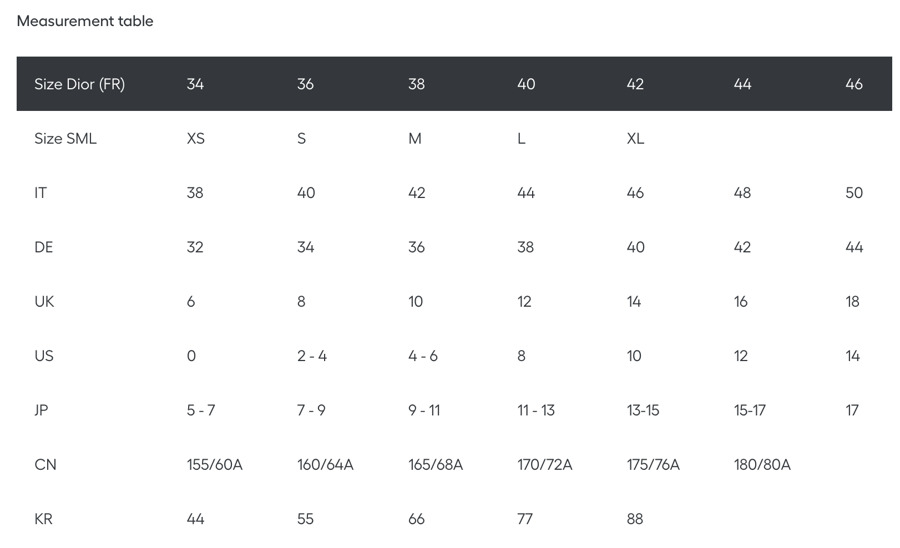Click the KR size 88 cell
Screen dimensions: 900x548
[x=635, y=519]
